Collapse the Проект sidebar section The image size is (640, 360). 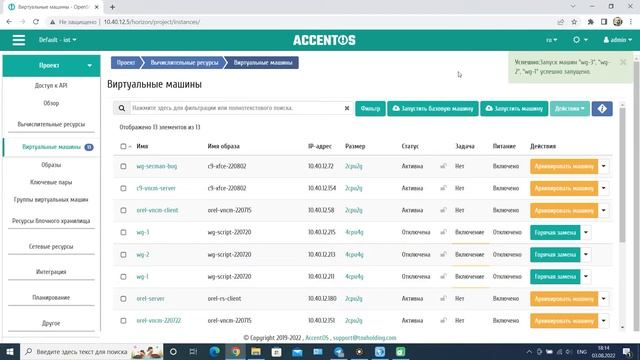(x=51, y=66)
